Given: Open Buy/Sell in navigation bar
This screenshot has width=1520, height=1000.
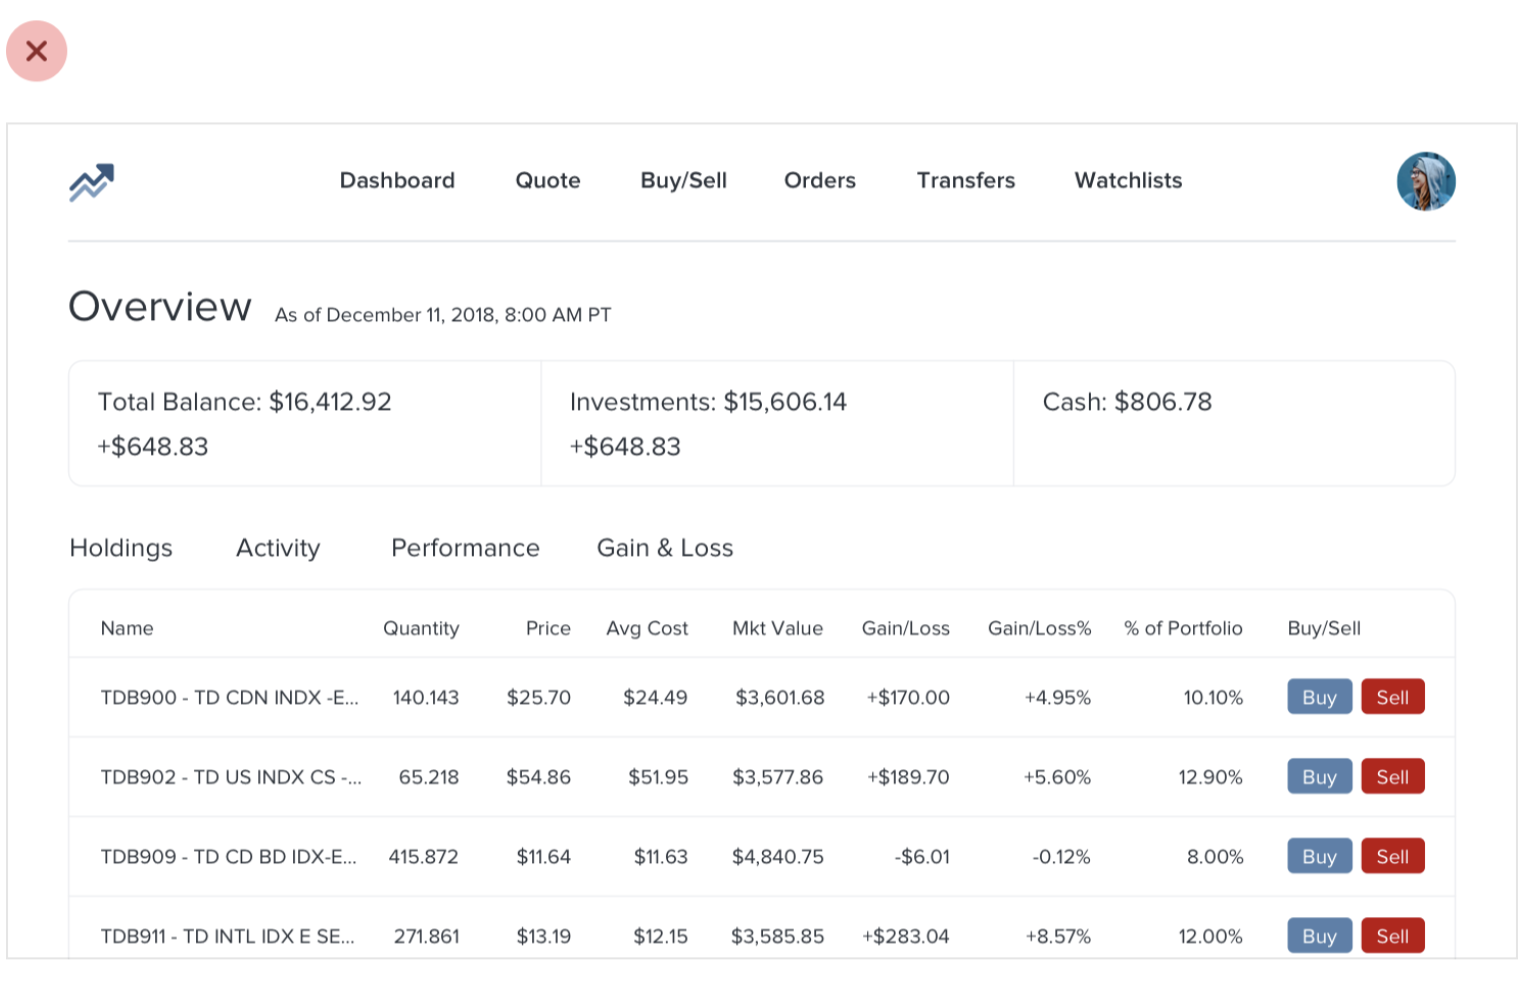Looking at the screenshot, I should 683,181.
